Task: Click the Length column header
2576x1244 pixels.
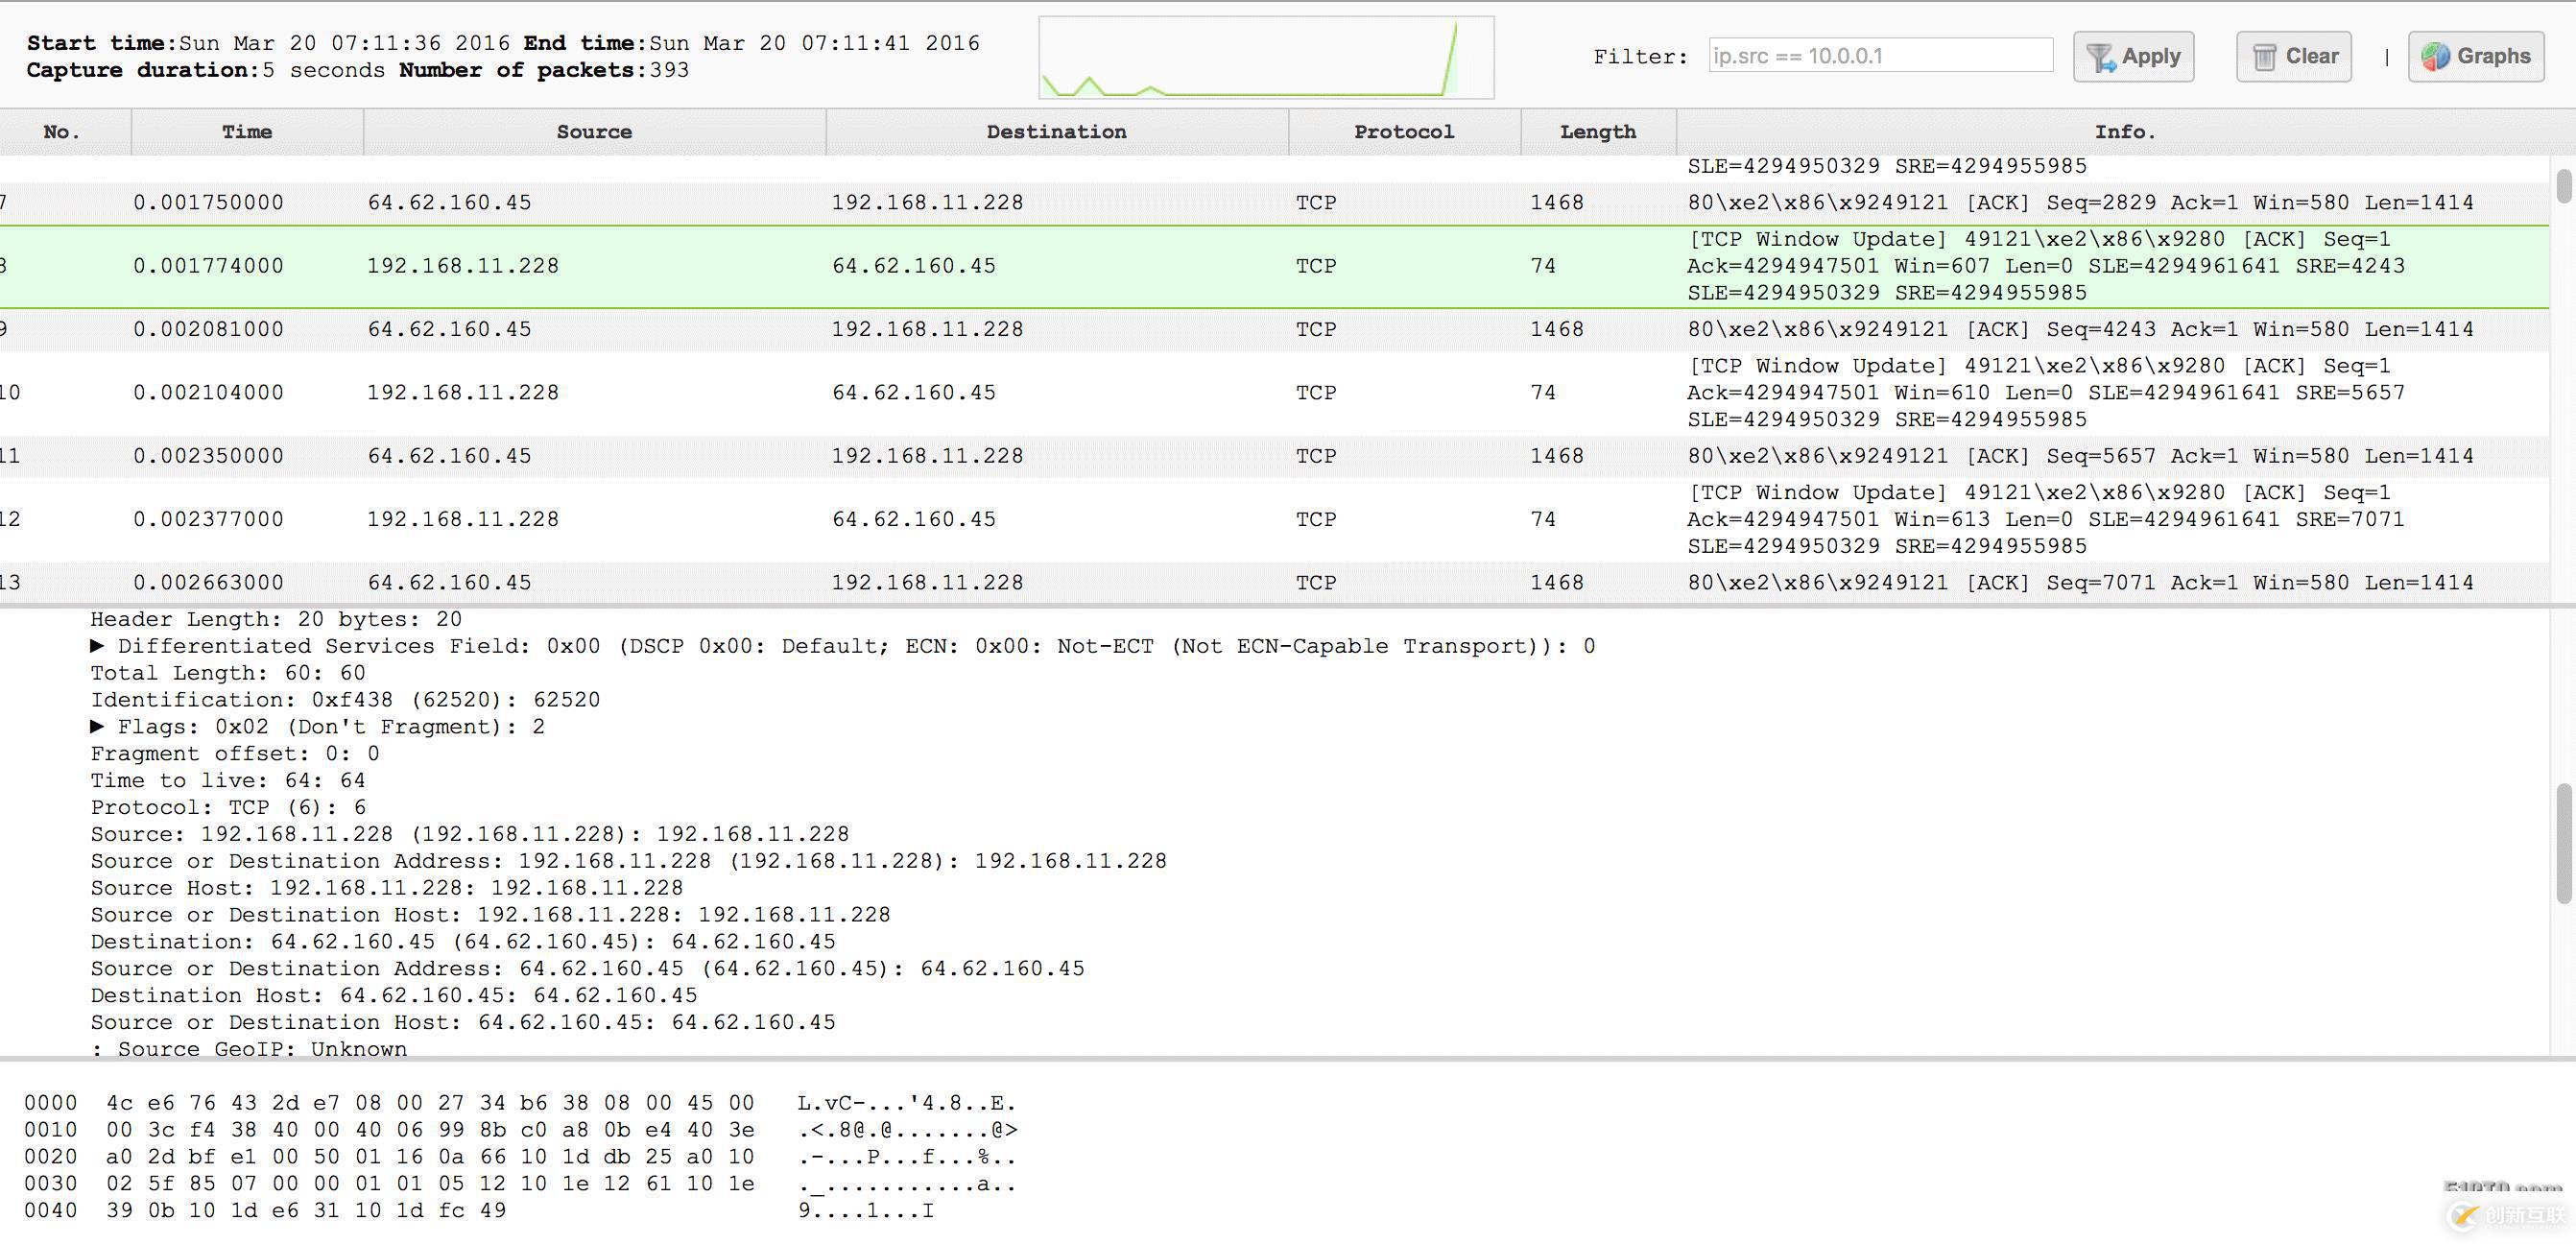Action: [1597, 130]
